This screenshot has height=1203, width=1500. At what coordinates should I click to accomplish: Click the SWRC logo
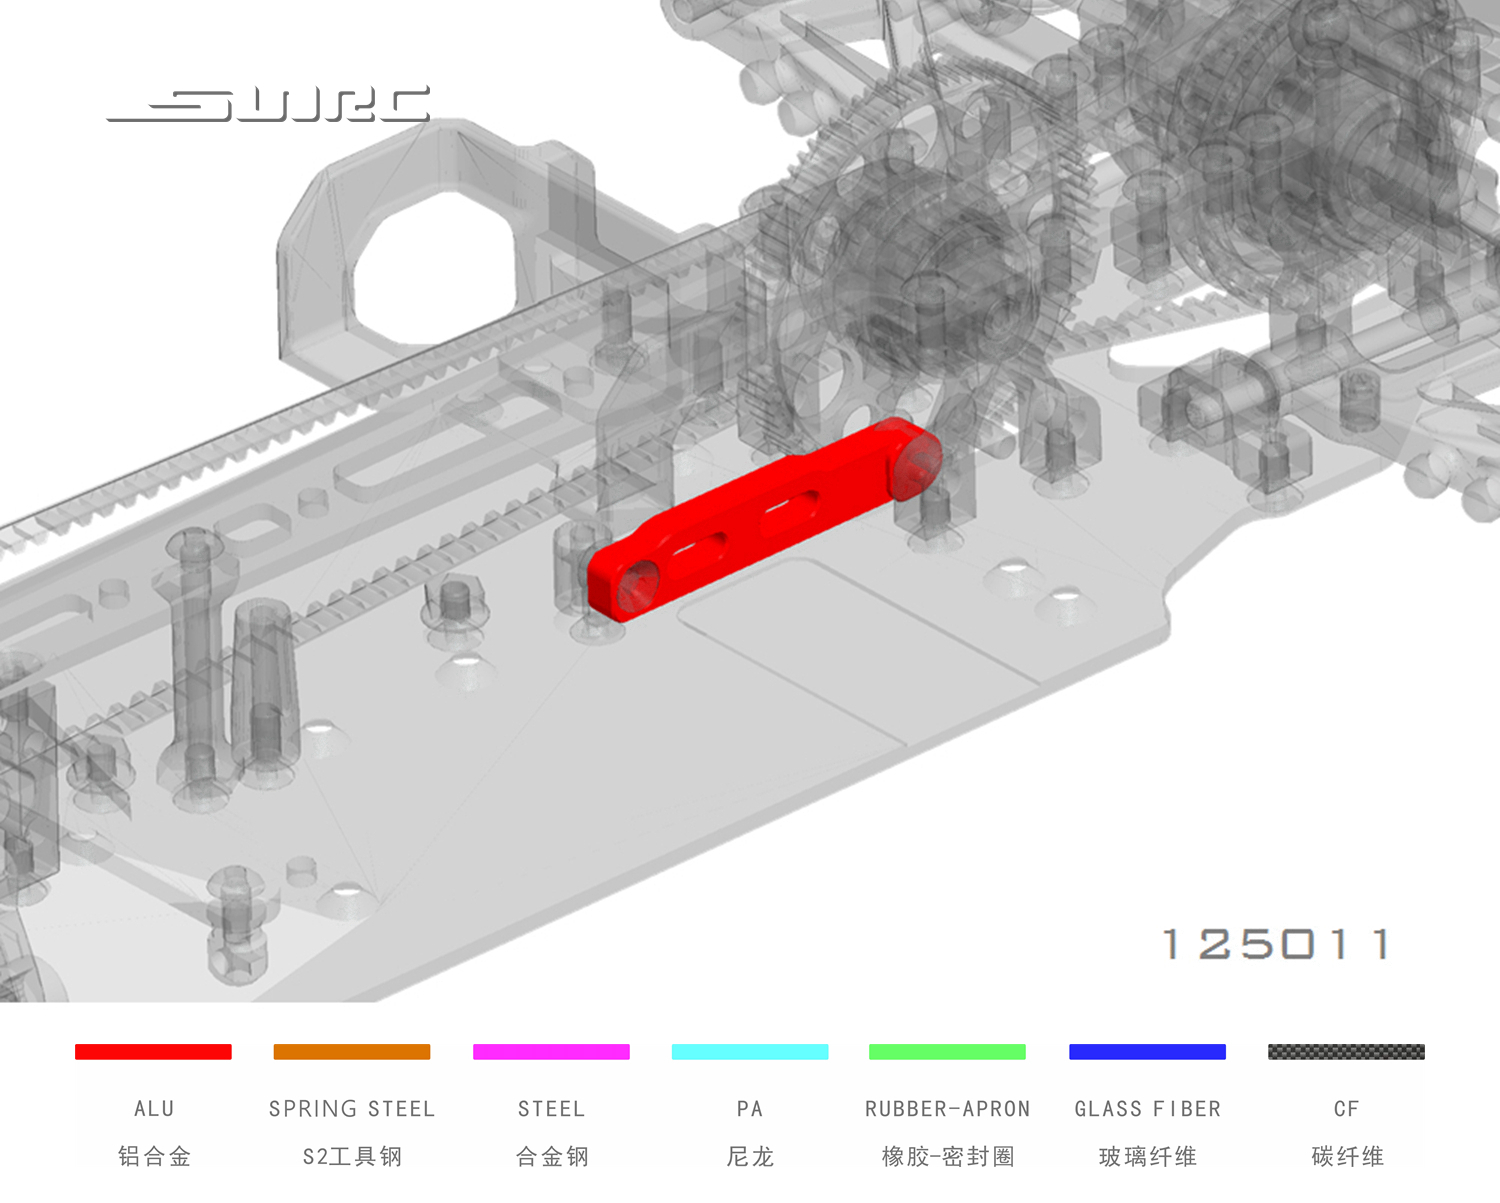coord(270,105)
